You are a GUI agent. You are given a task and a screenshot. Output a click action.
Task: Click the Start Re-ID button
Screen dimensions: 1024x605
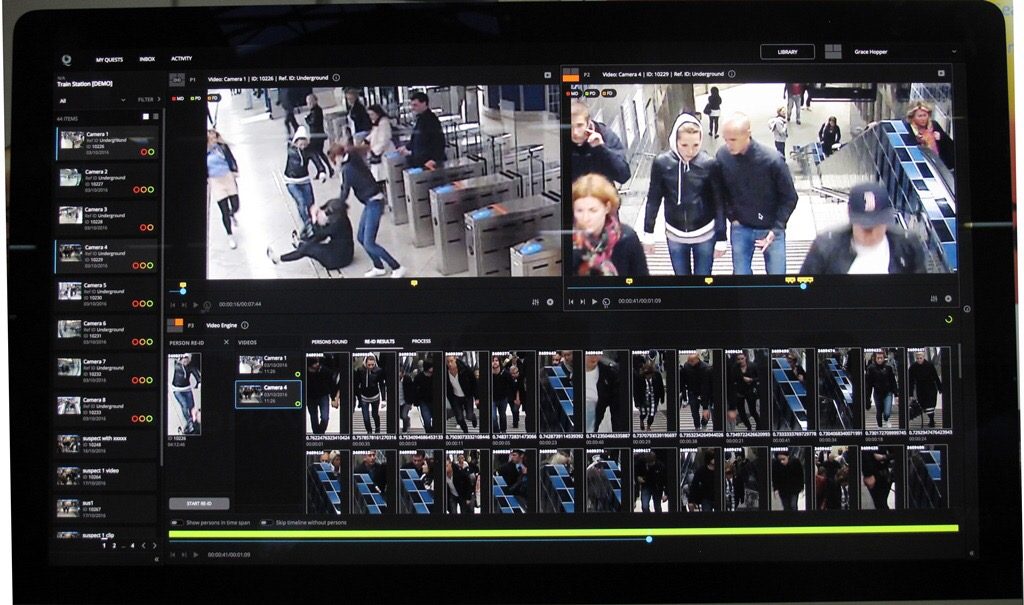[x=199, y=503]
